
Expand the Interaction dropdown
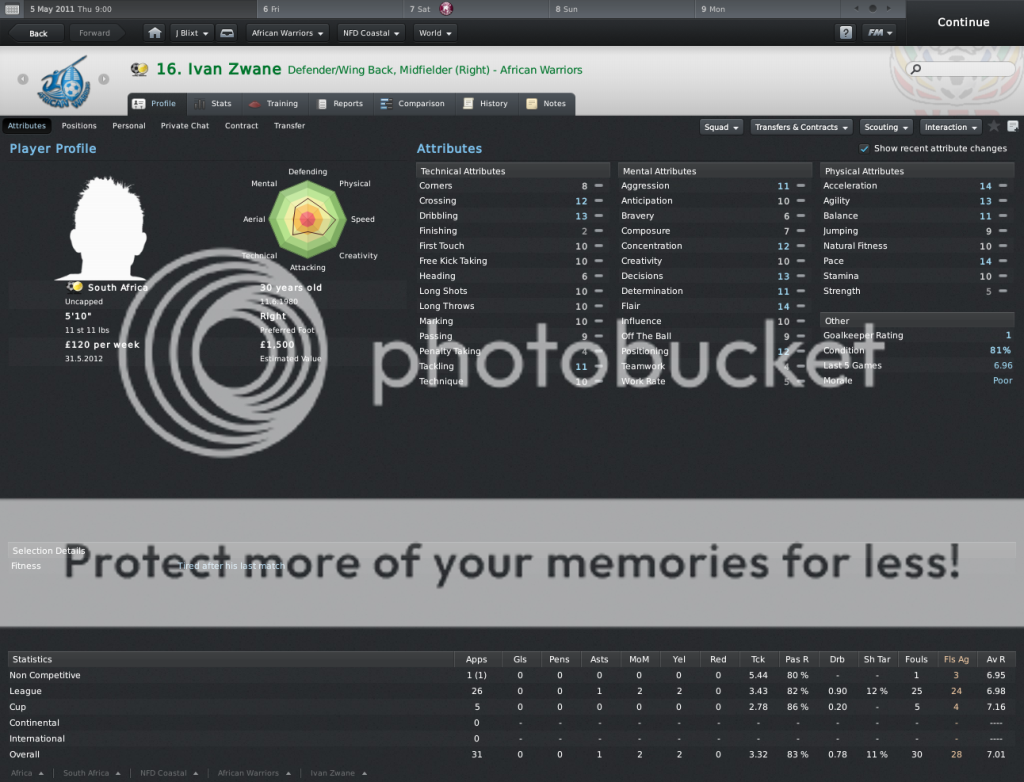point(950,127)
